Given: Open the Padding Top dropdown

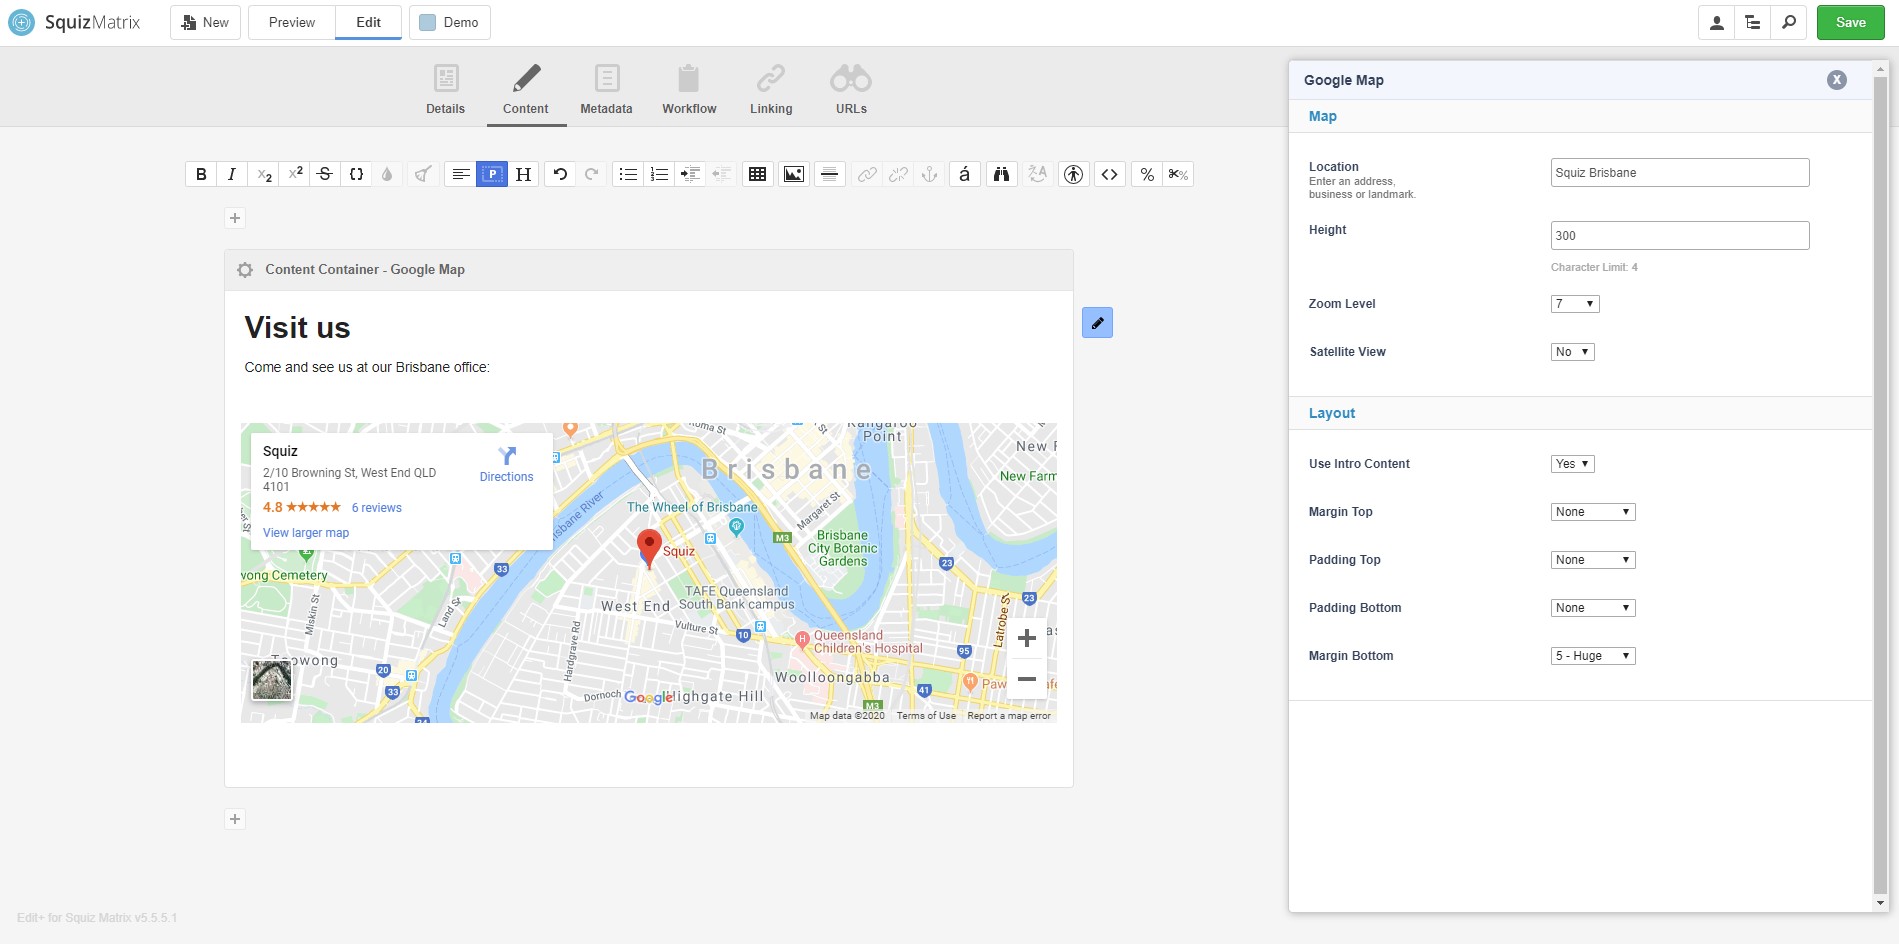Looking at the screenshot, I should 1593,560.
